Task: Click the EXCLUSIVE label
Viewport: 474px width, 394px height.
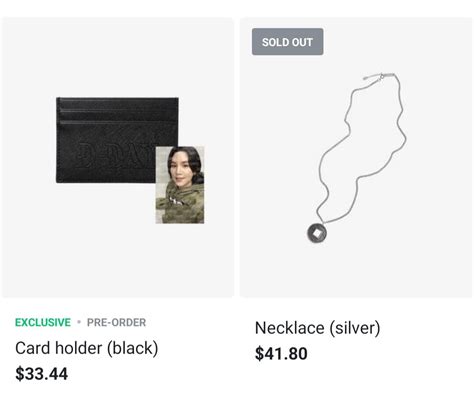Action: [x=43, y=322]
